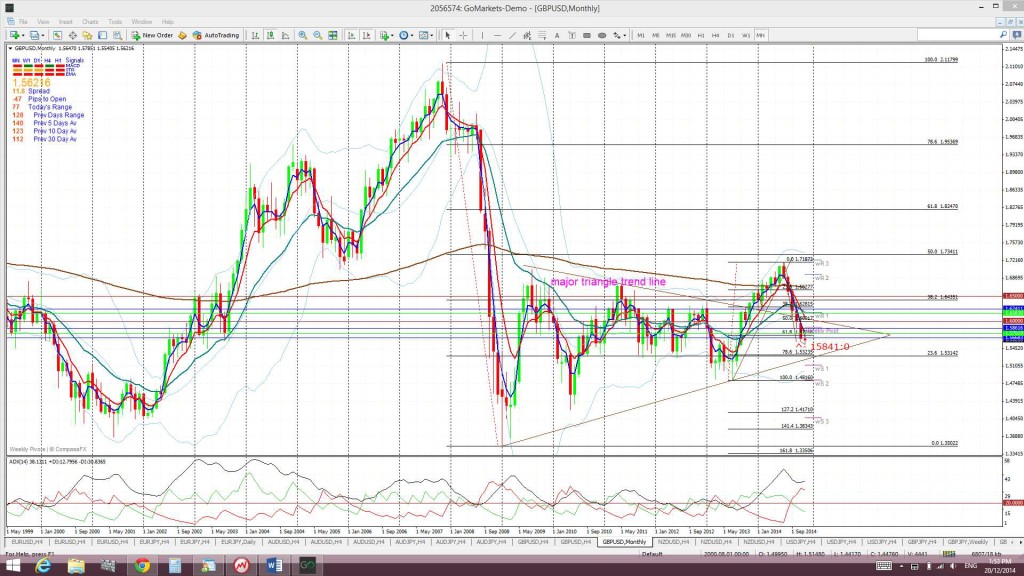
Task: Switch to the EURJPY,Daily chart tab
Action: 239,542
